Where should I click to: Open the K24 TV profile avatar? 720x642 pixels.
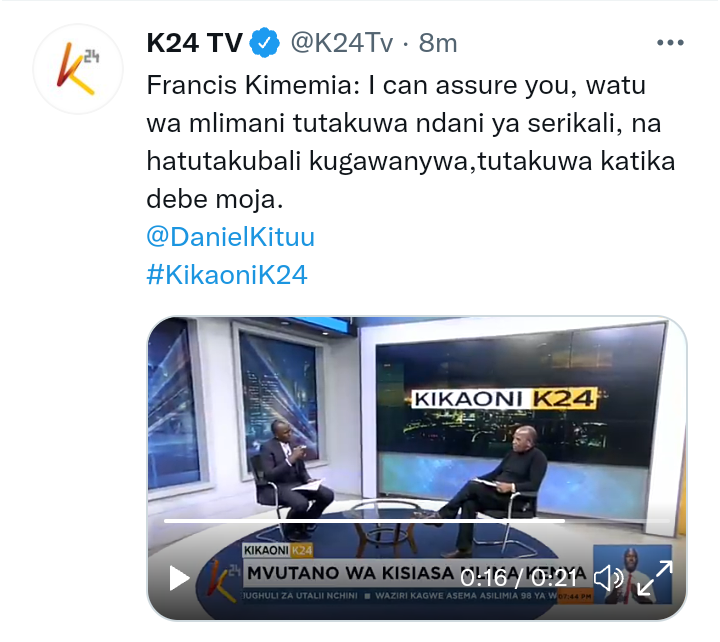[78, 69]
